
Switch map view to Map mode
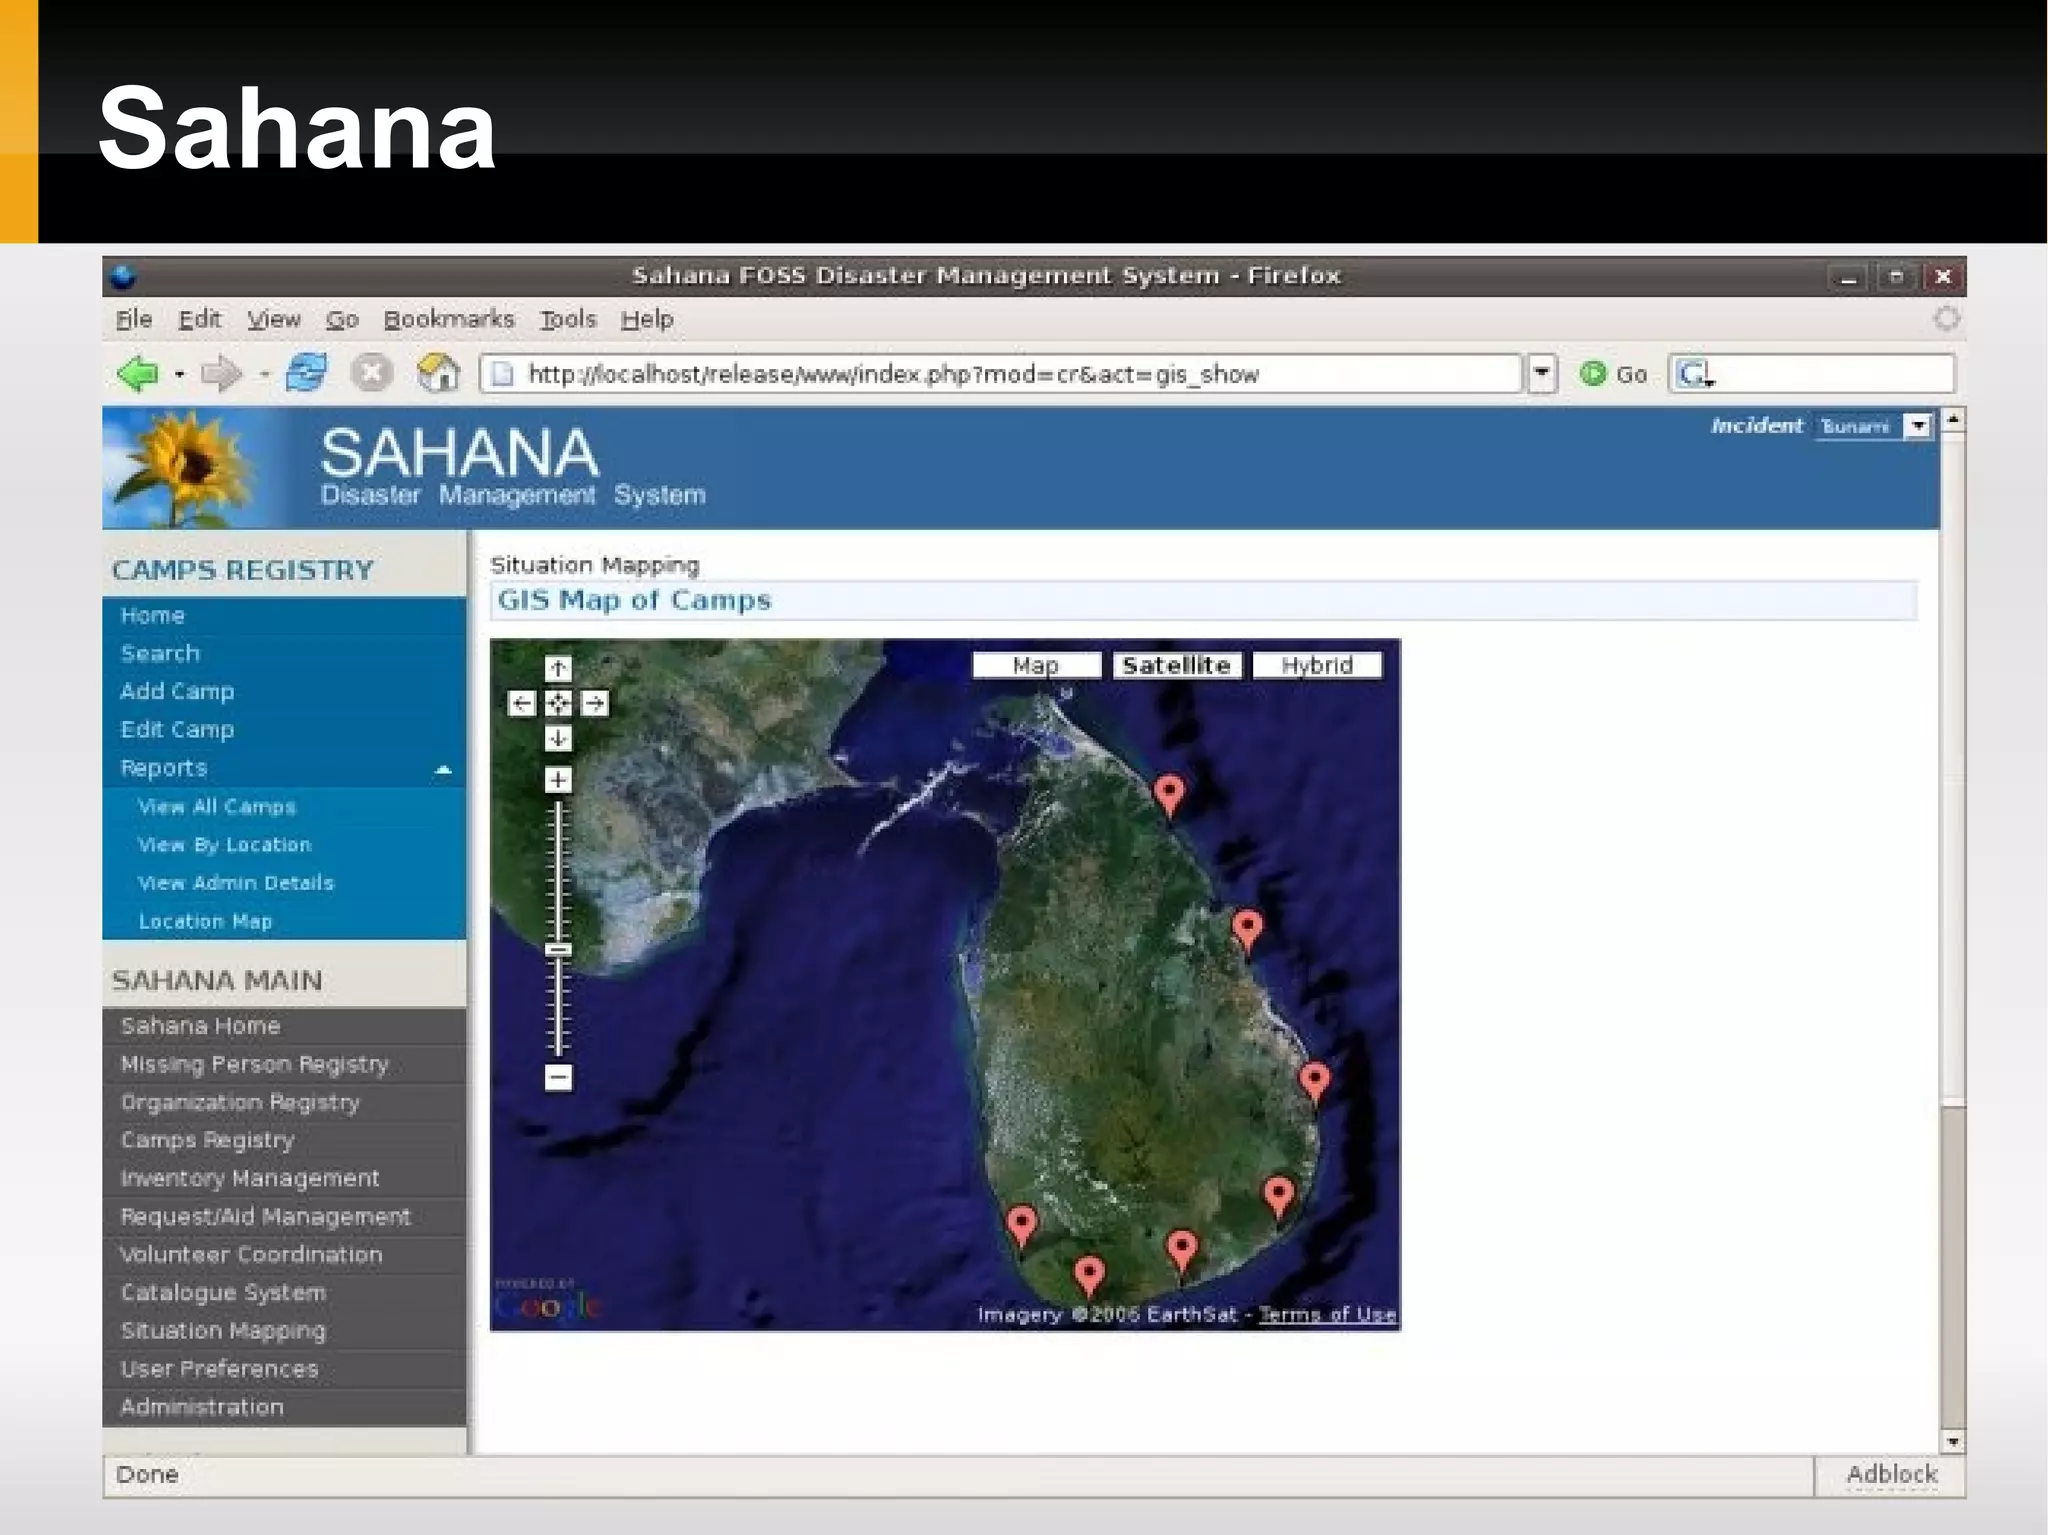click(x=1036, y=666)
